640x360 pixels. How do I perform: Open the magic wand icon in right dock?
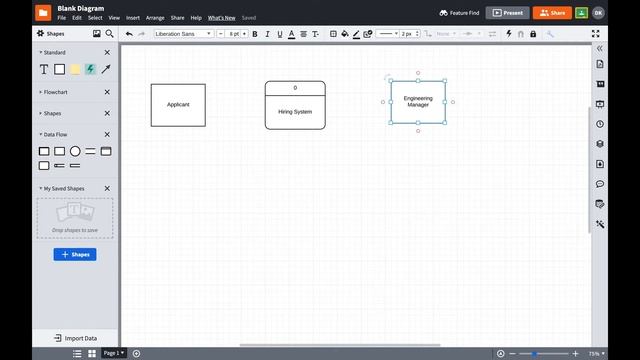click(x=600, y=224)
